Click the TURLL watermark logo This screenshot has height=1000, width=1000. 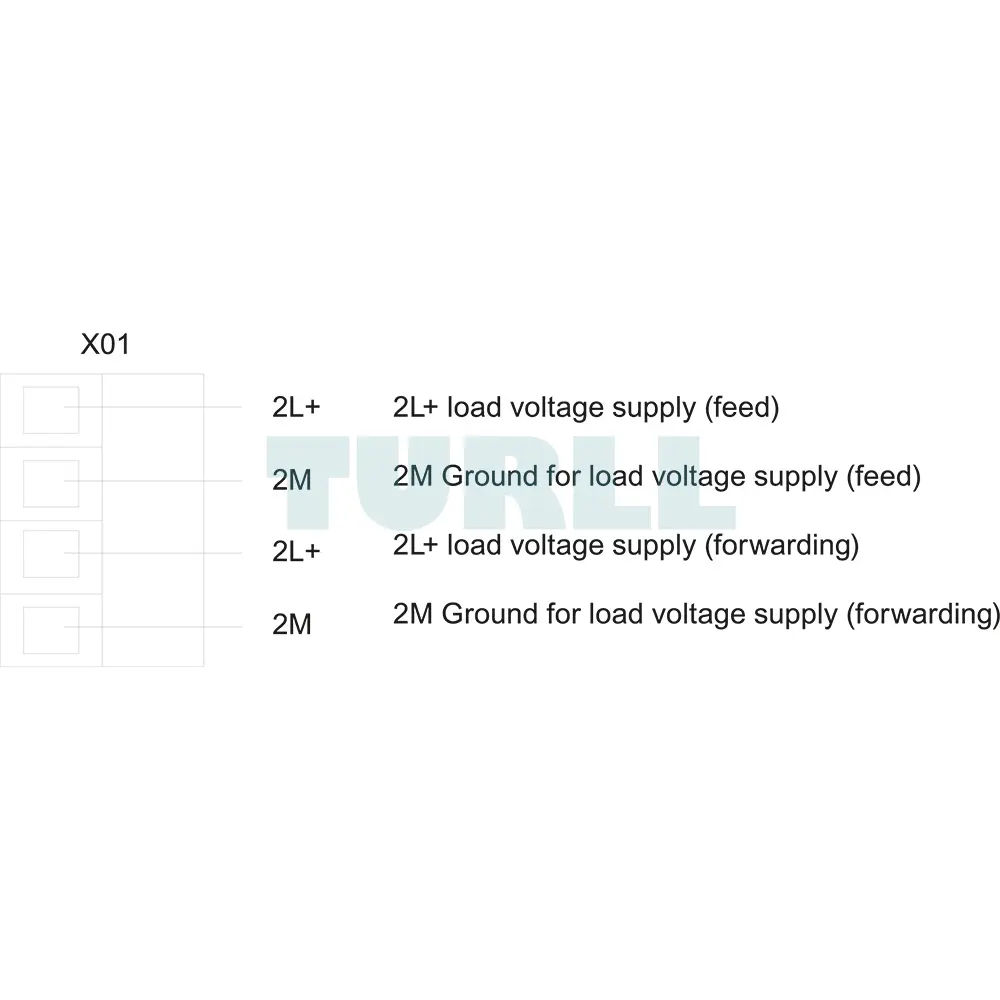tap(501, 483)
